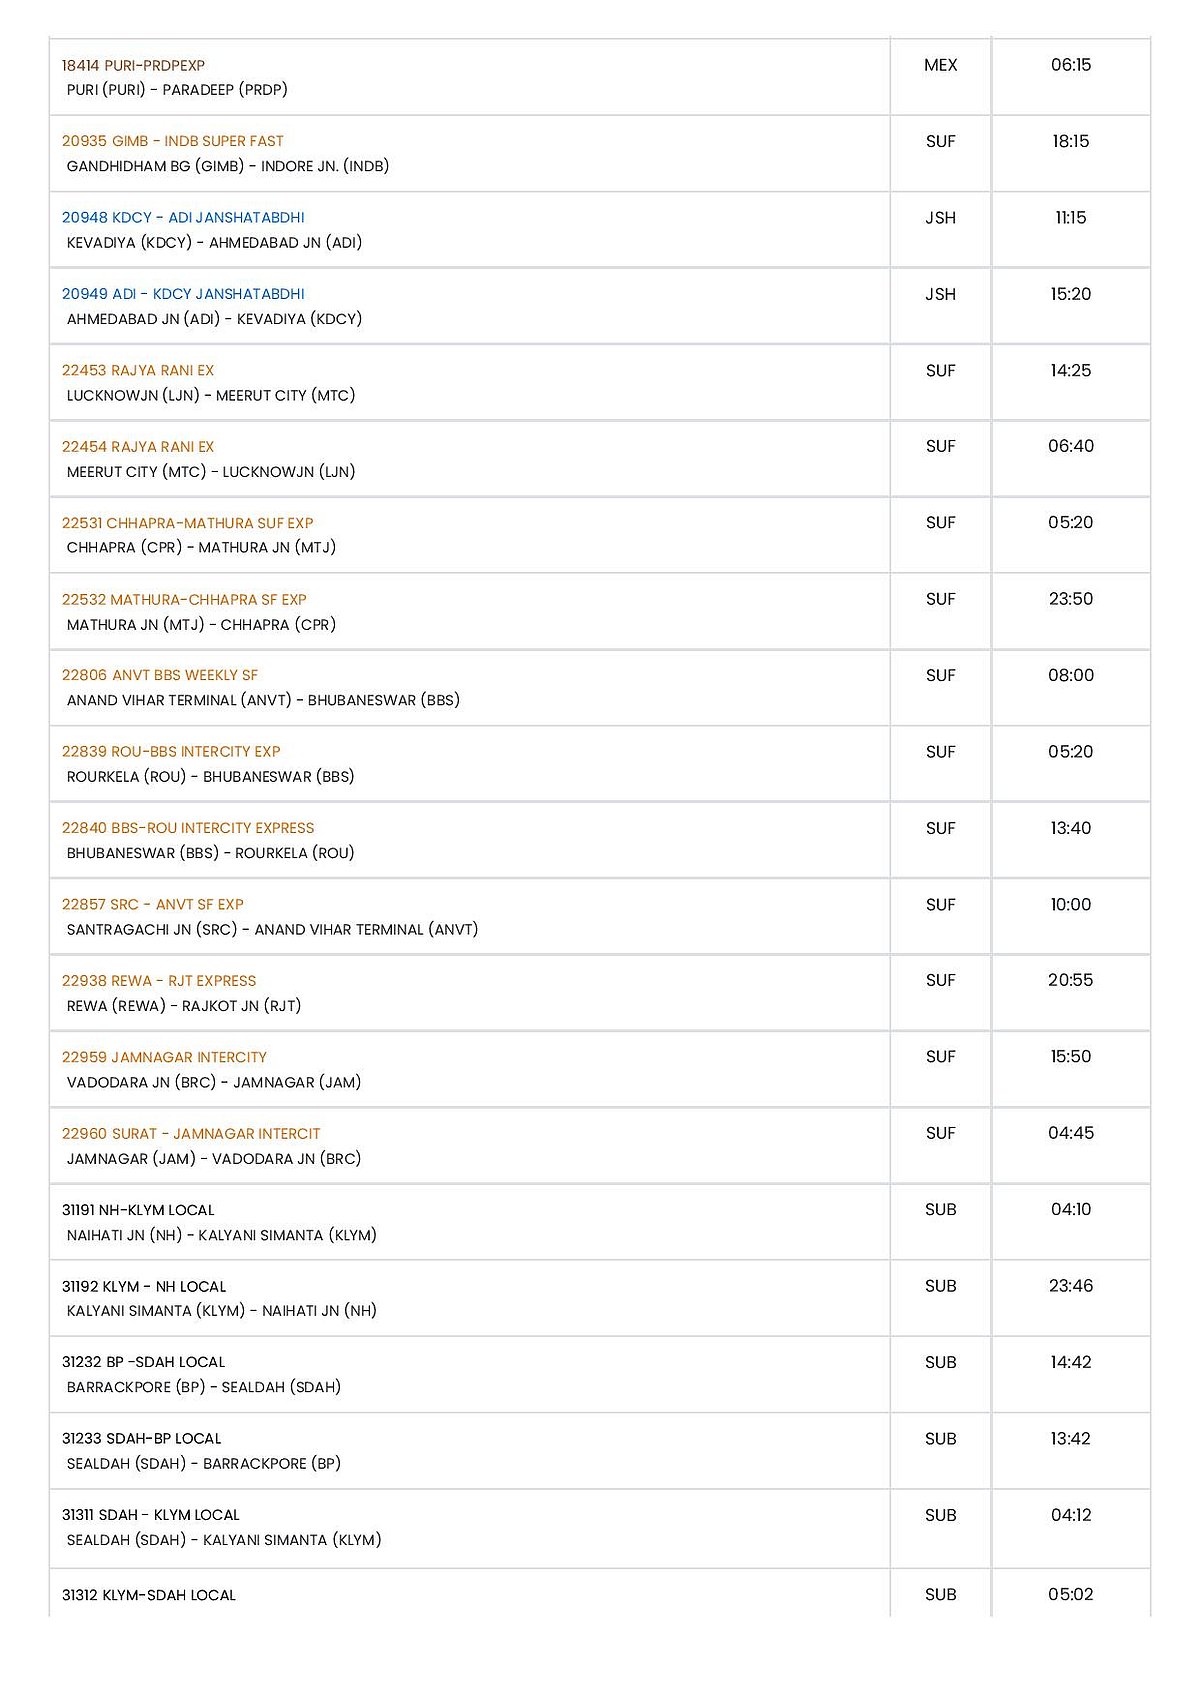Select 22857 SRC - ANVT SF EXP
Screen dimensions: 1200x1697
pos(153,905)
